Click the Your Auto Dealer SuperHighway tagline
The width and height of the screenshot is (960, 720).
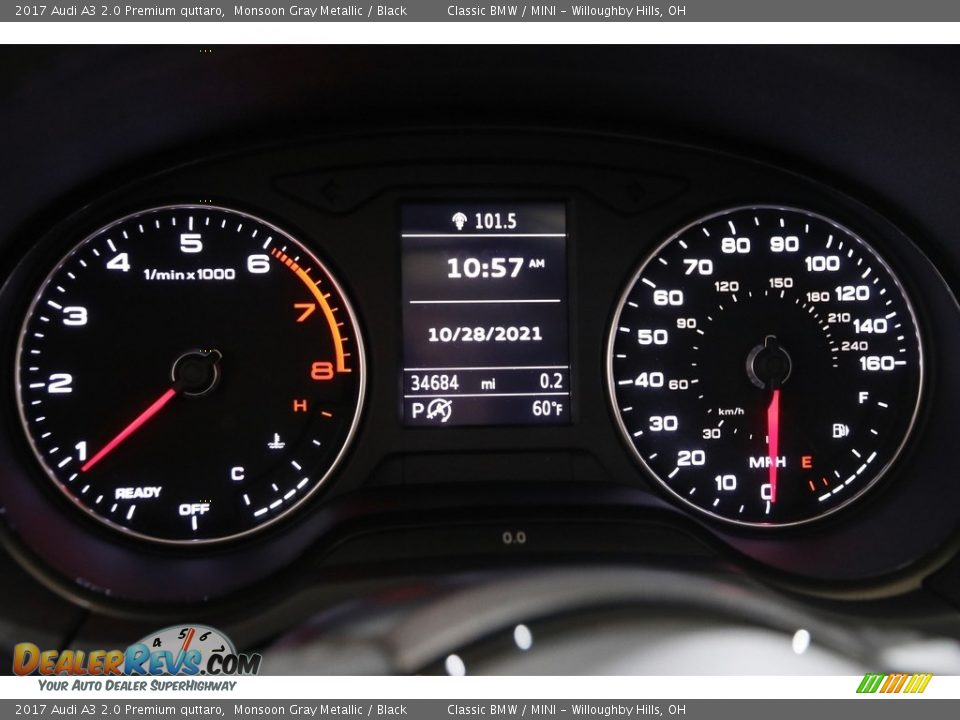(137, 685)
